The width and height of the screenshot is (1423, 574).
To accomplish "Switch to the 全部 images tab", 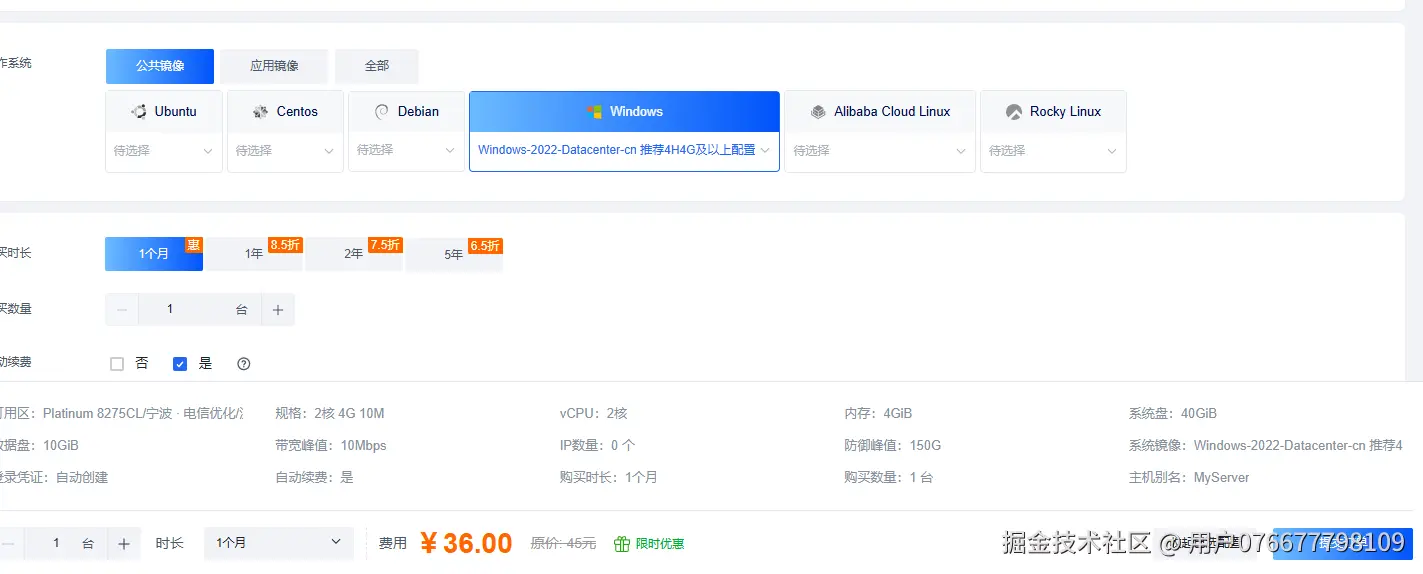I will [377, 66].
